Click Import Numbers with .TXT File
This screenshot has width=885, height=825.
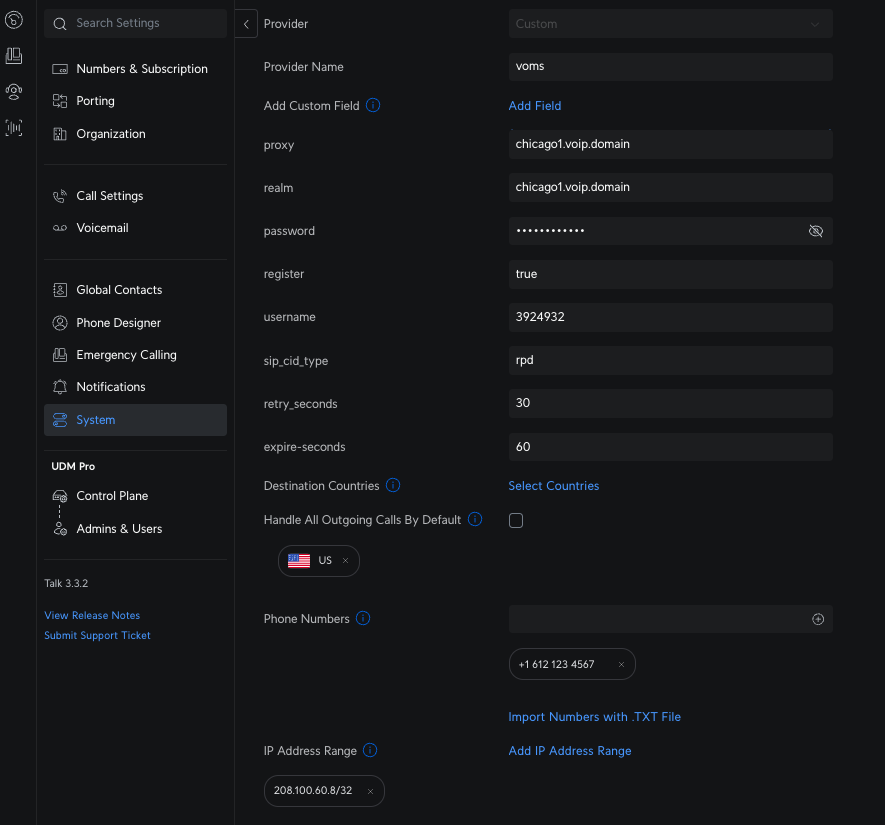point(594,717)
